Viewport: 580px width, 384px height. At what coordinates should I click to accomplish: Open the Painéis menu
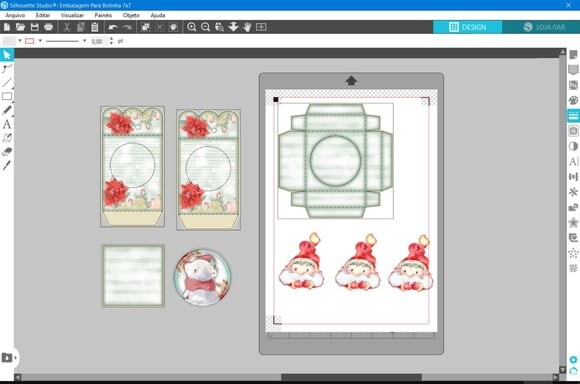[103, 15]
